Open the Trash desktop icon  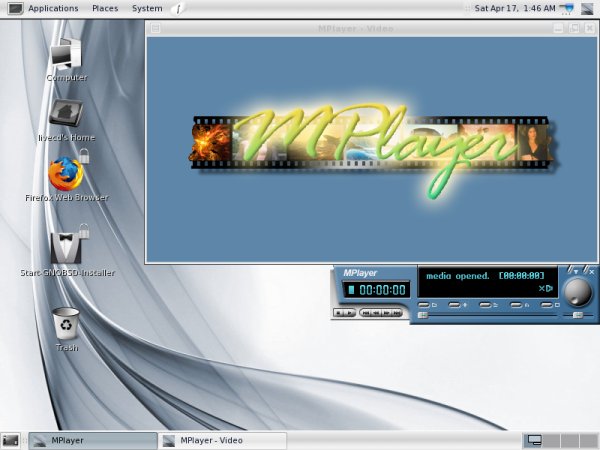(67, 329)
